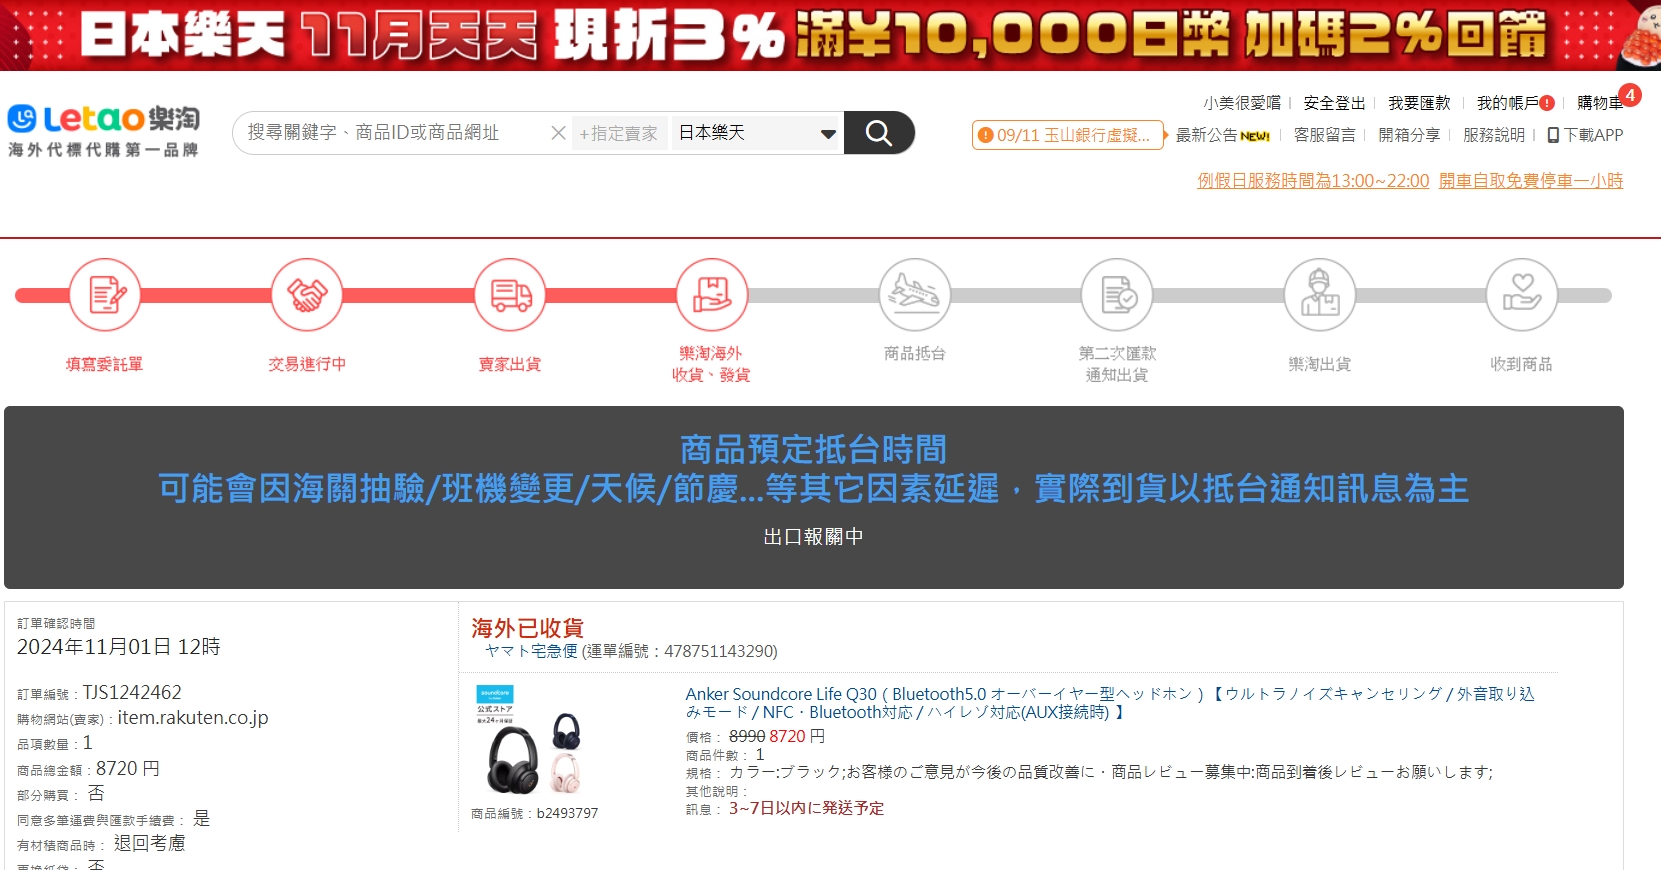Click the 賣家出貨 truck icon
Screen dimensions: 1661x870
[510, 295]
